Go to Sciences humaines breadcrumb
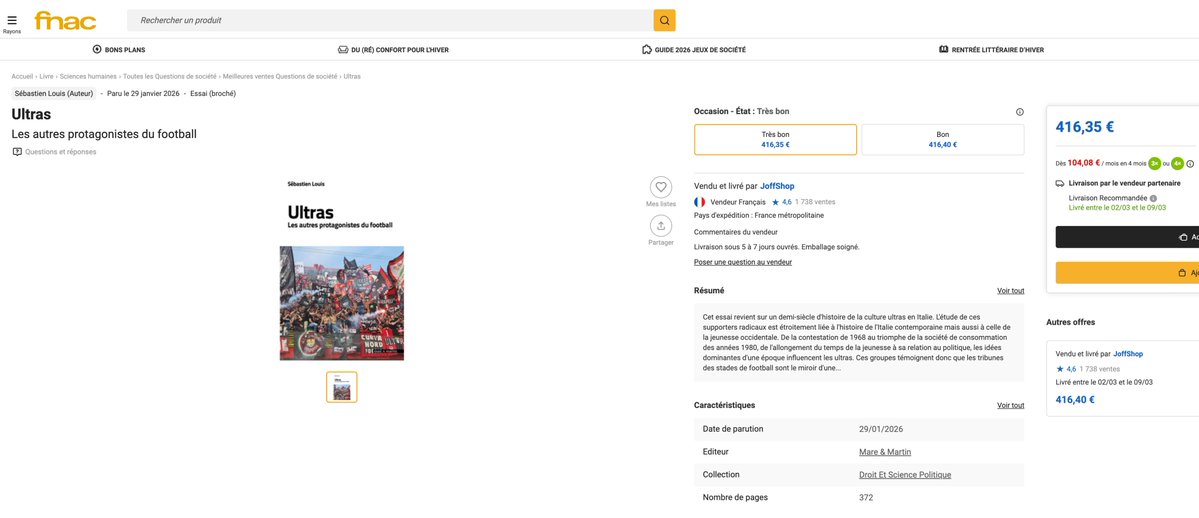The height and width of the screenshot is (518, 1199). click(88, 77)
